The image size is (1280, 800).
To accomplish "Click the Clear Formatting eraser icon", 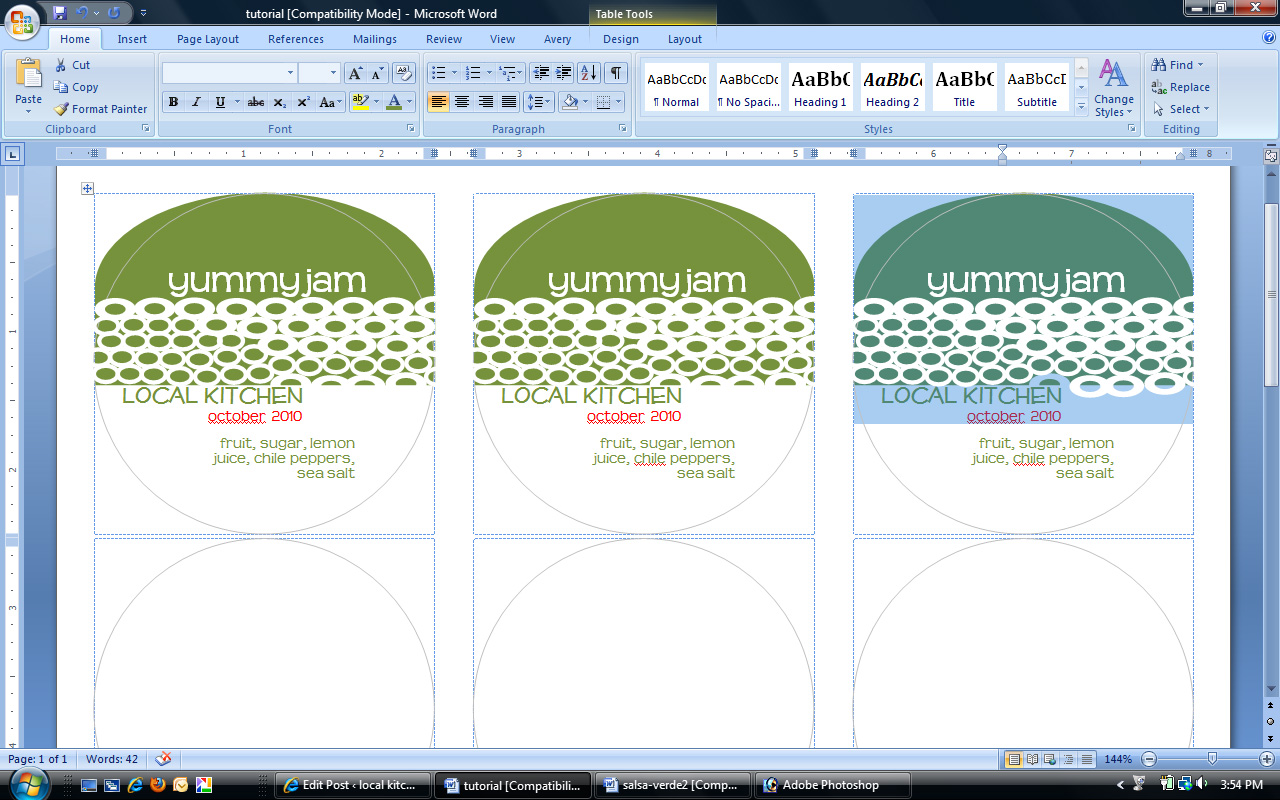I will coord(404,73).
